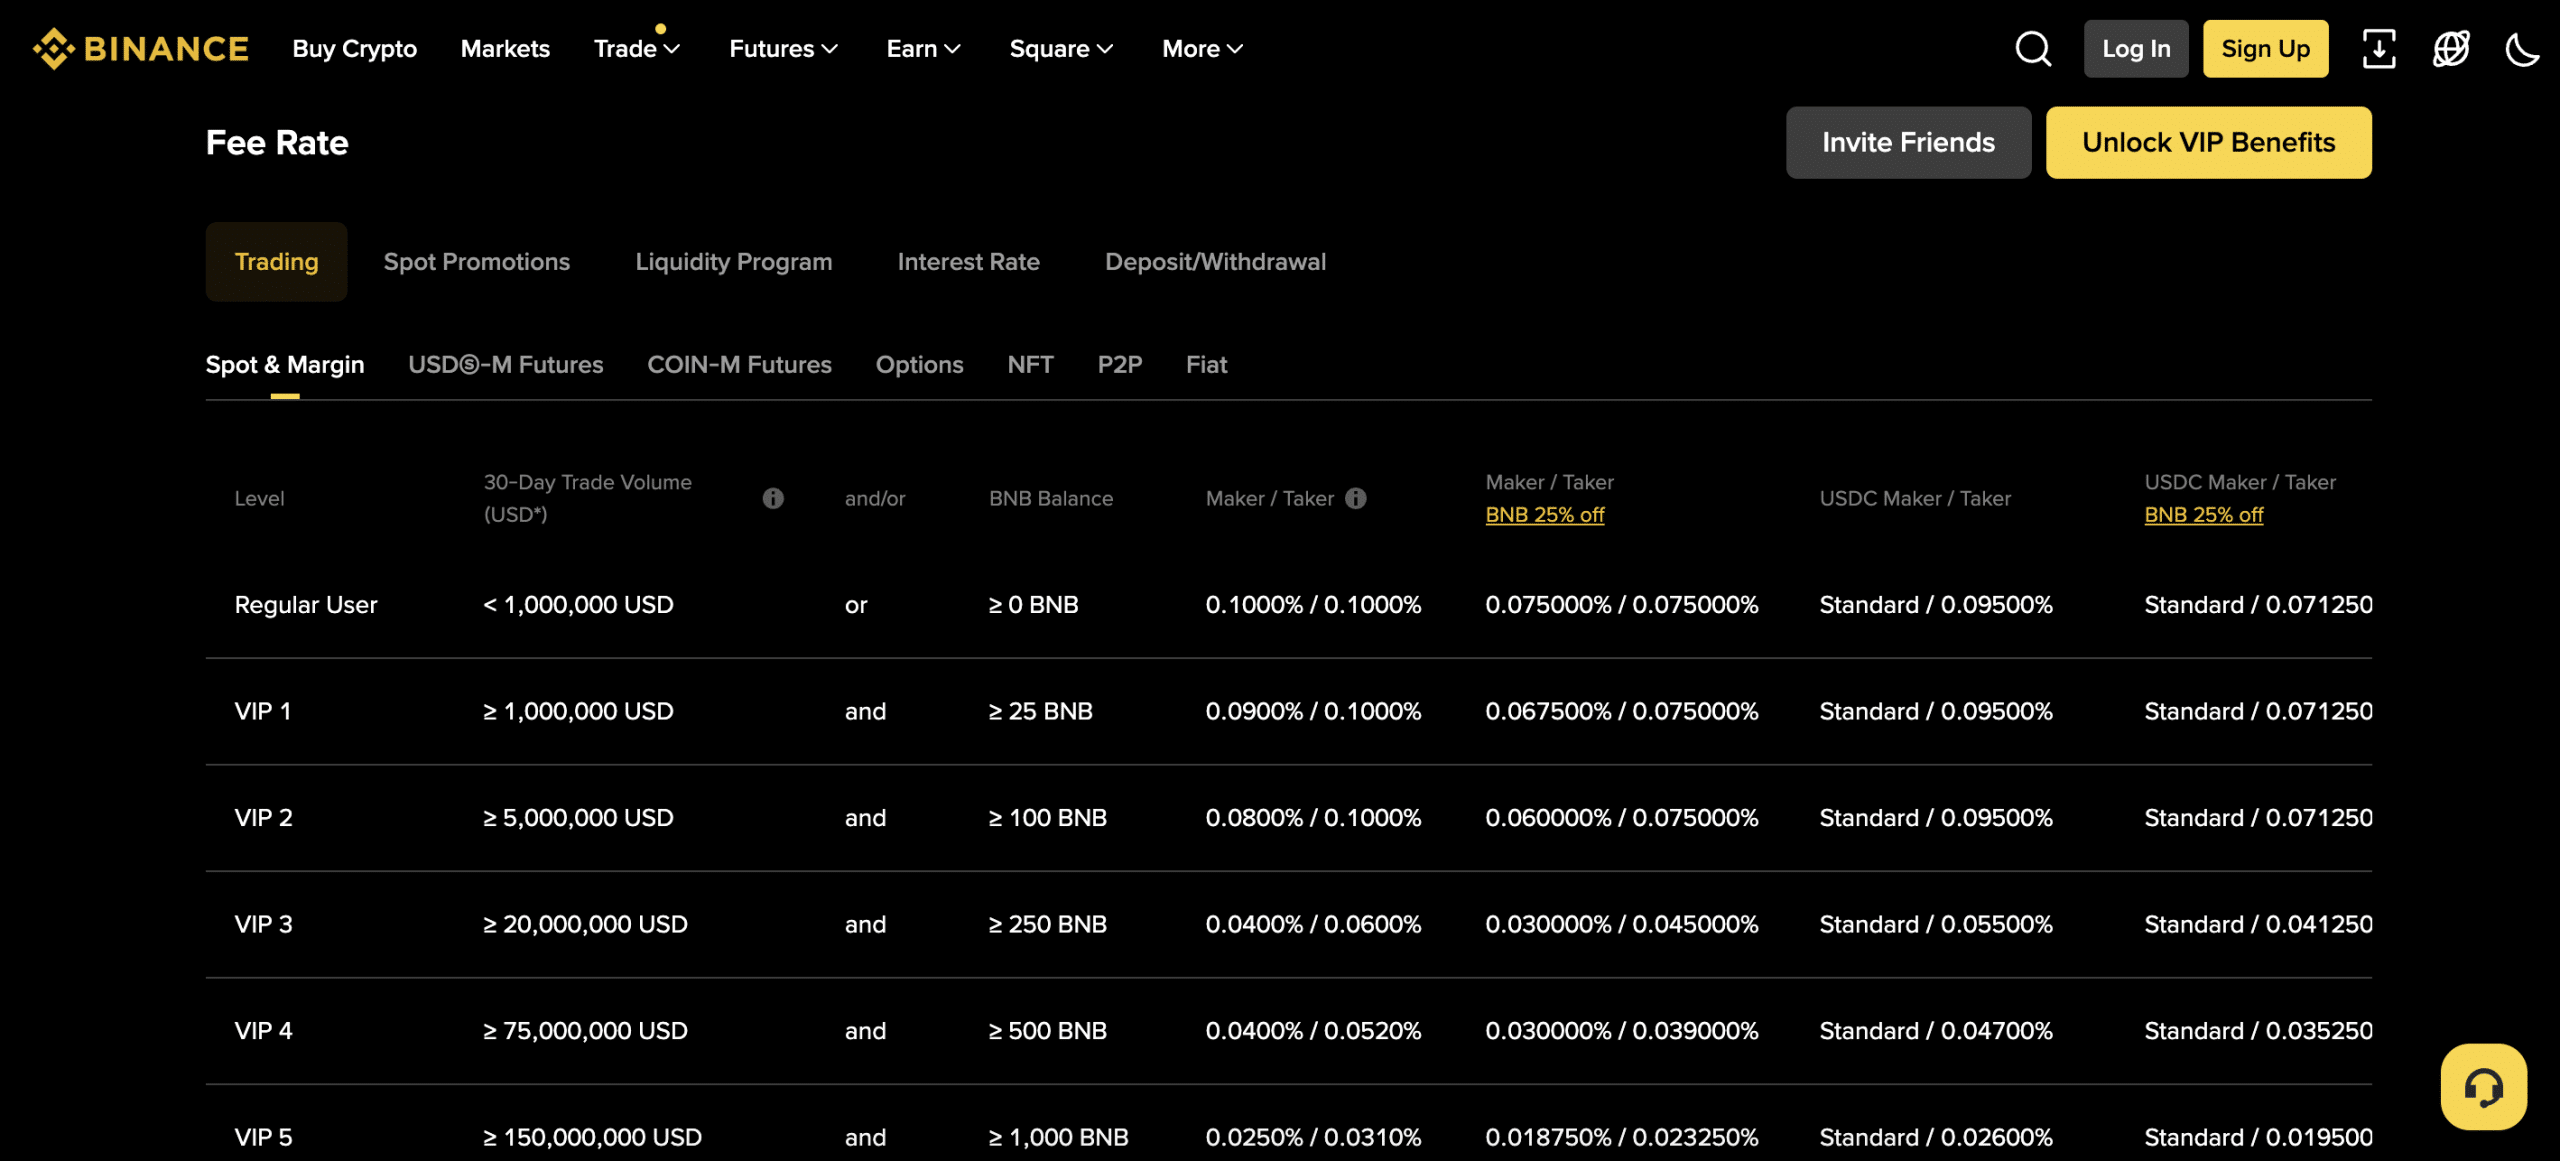Click the '≥ 25 BNB' balance cell

click(1040, 711)
